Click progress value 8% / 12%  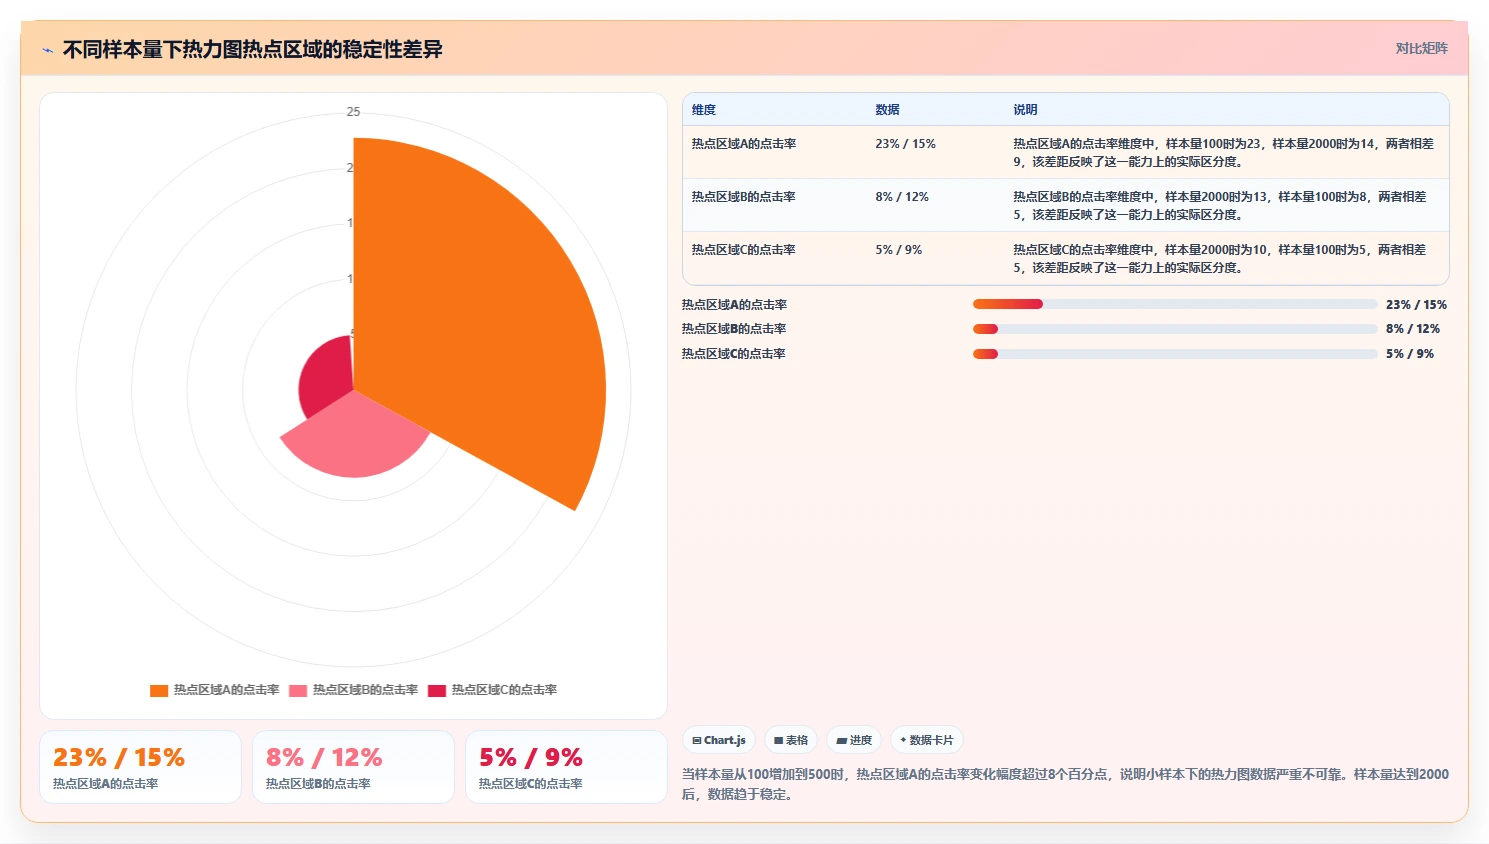tap(1413, 329)
